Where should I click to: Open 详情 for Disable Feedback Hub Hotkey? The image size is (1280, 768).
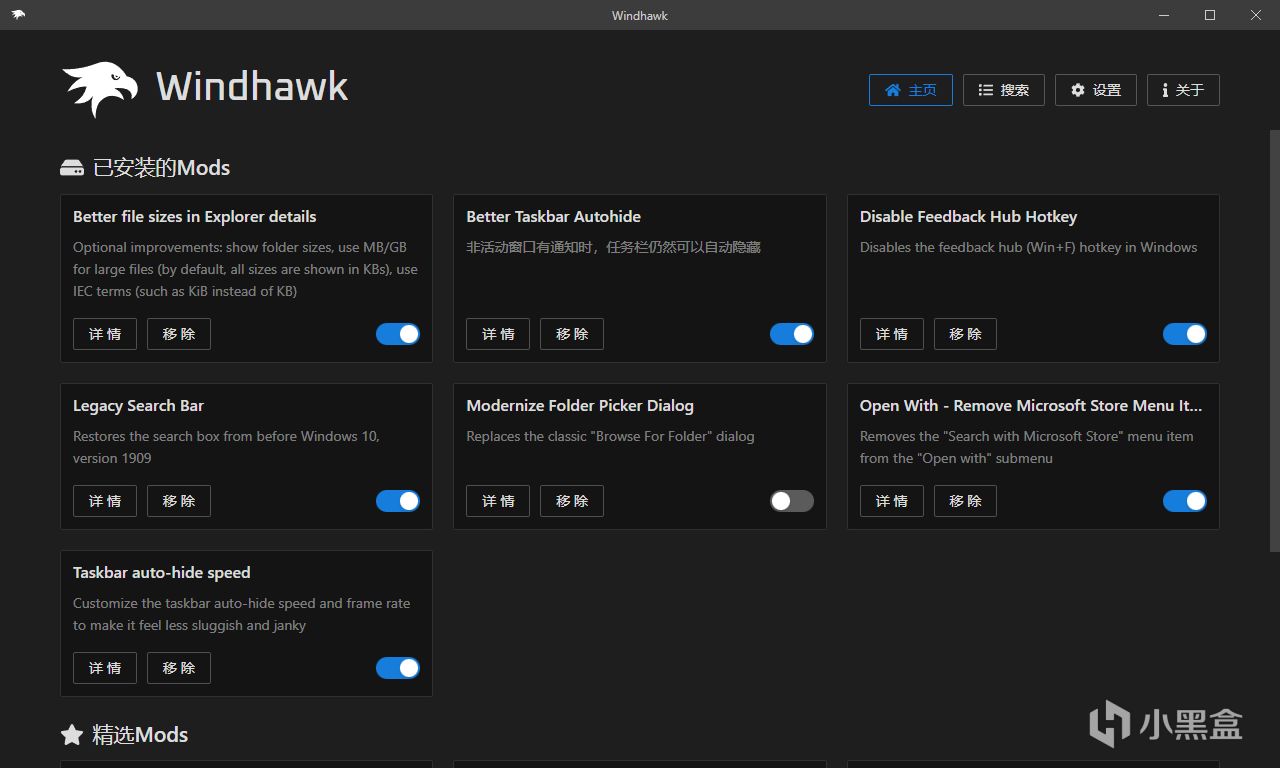click(x=892, y=334)
